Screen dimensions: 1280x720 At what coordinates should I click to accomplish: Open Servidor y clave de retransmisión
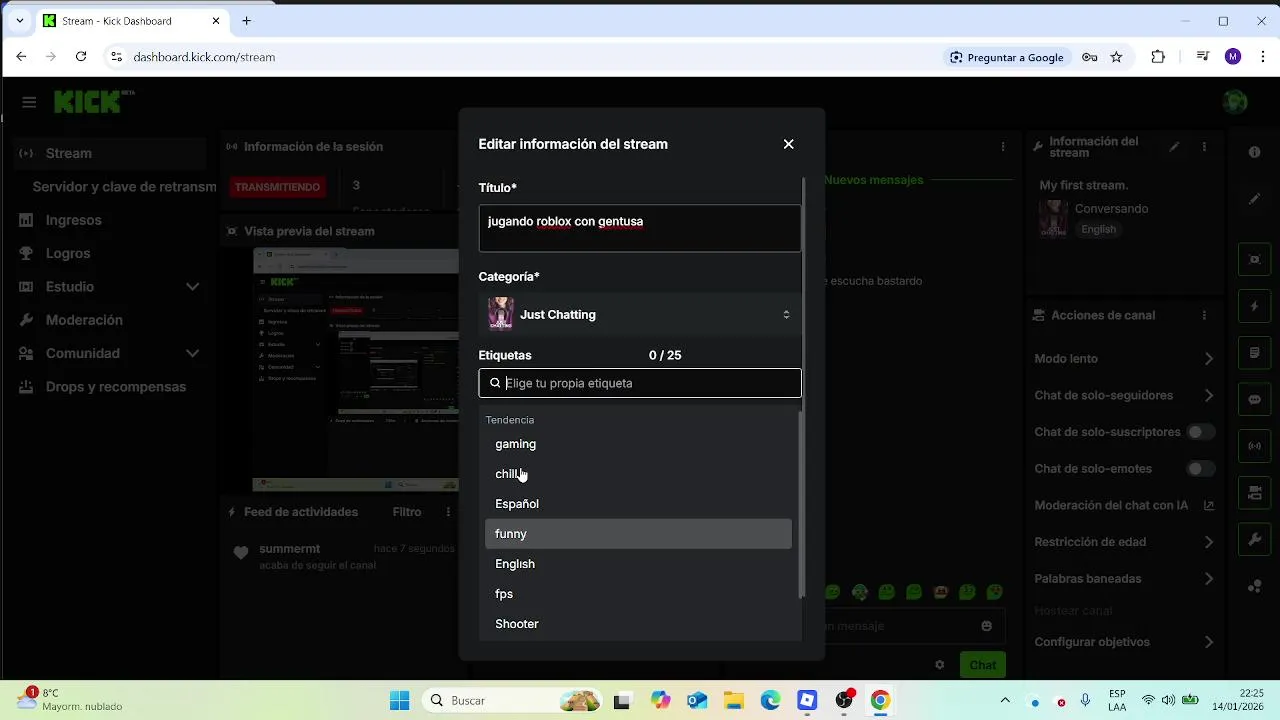[124, 187]
